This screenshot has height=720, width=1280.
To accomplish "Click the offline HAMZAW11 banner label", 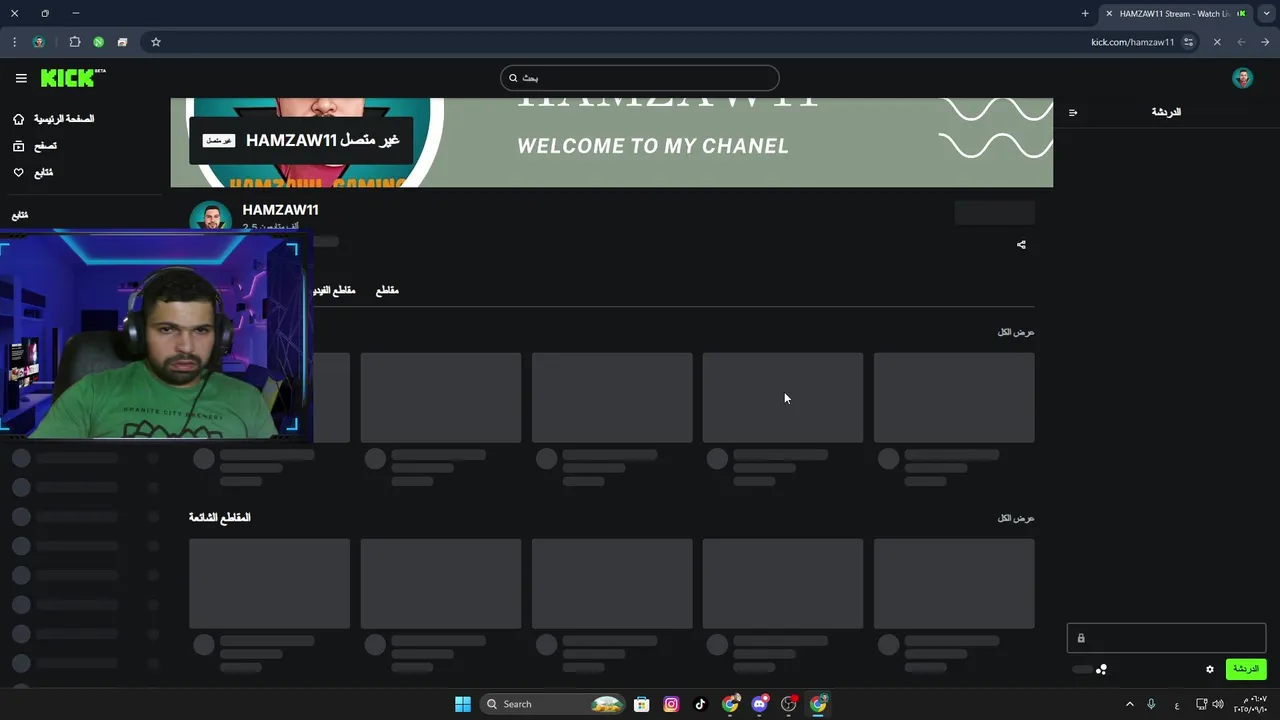I will (x=301, y=140).
